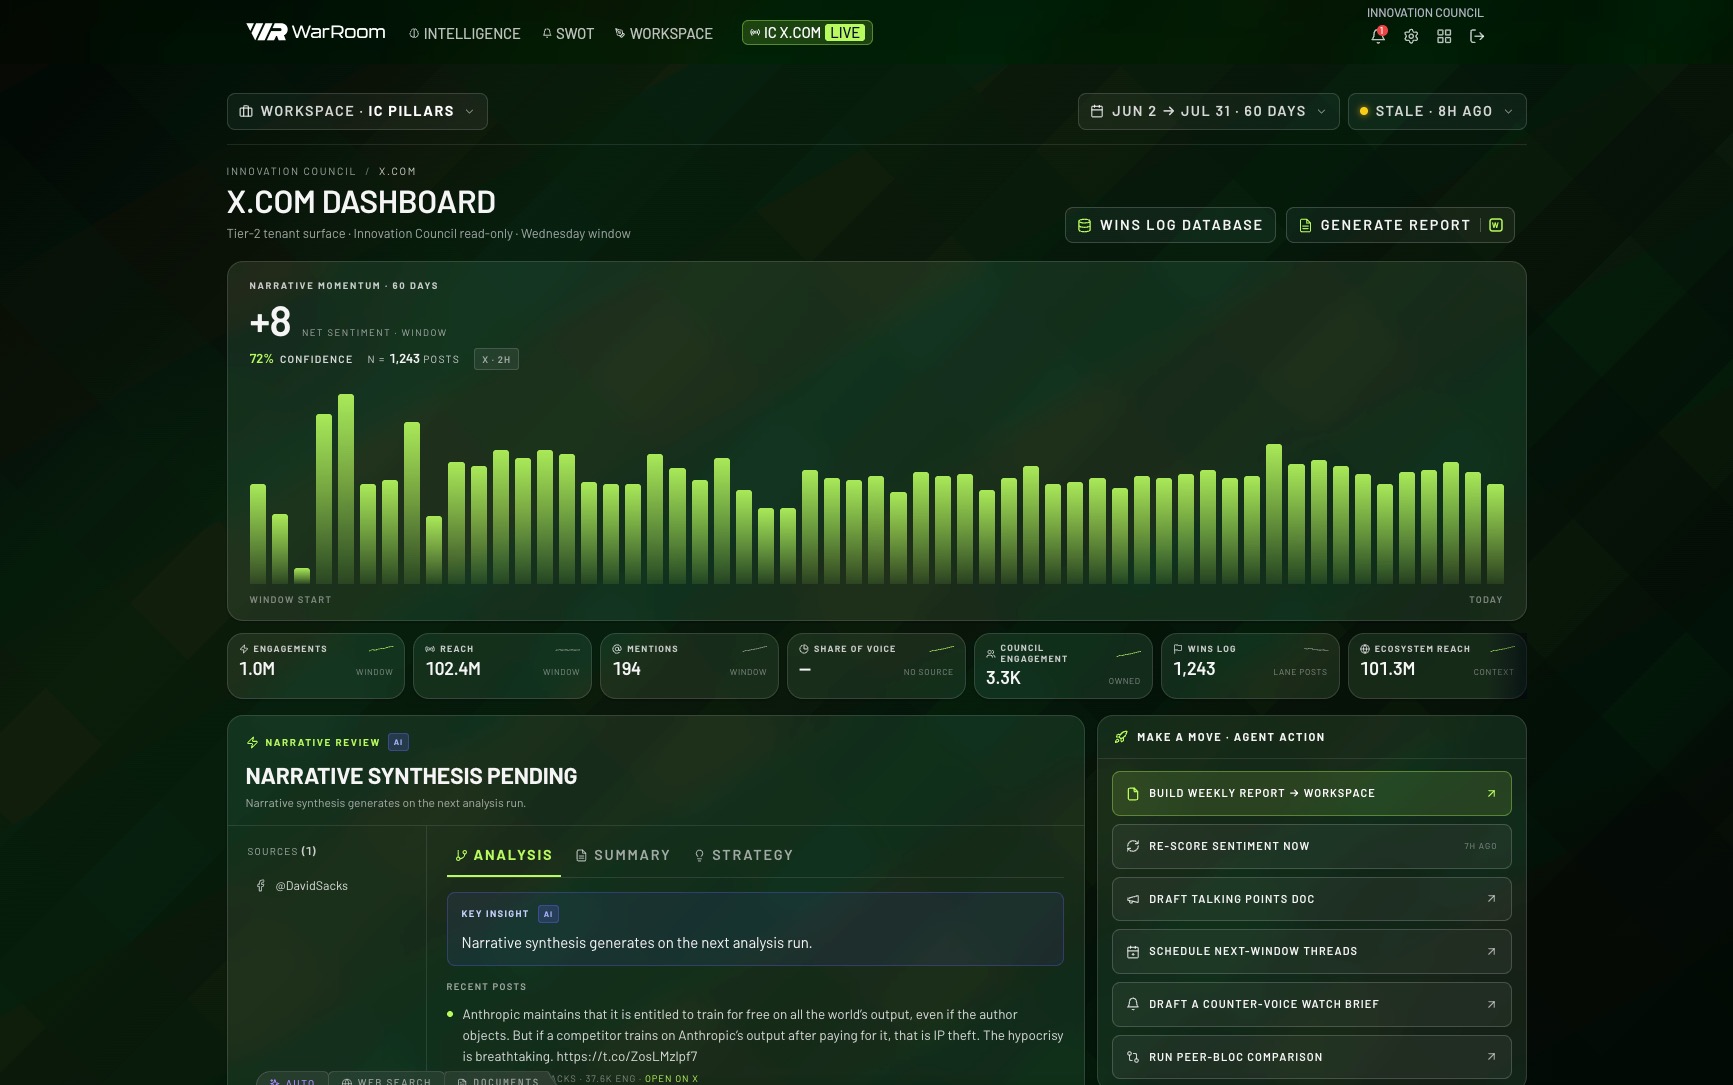Open the Wins Log 1,243 card
Viewport: 1733px width, 1085px height.
point(1250,665)
